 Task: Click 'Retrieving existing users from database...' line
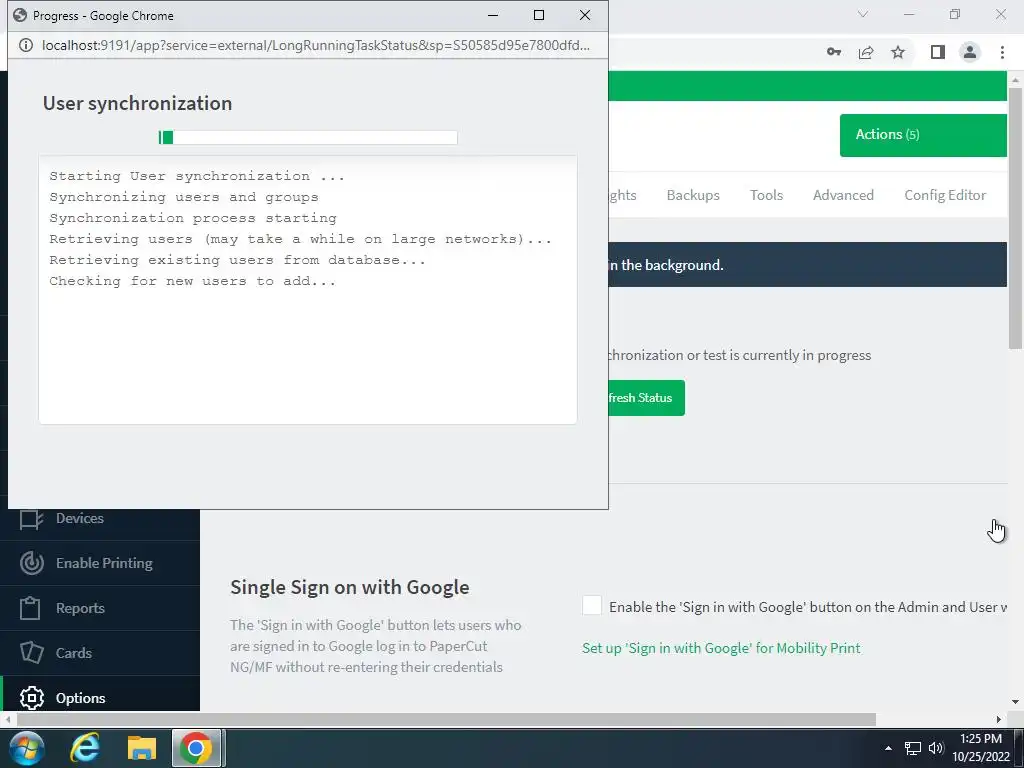(x=237, y=260)
